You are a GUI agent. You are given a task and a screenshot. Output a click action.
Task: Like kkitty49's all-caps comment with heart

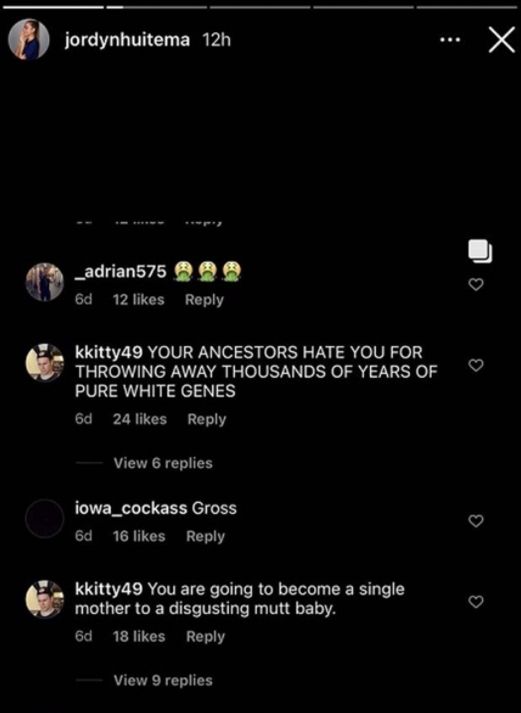pos(476,365)
